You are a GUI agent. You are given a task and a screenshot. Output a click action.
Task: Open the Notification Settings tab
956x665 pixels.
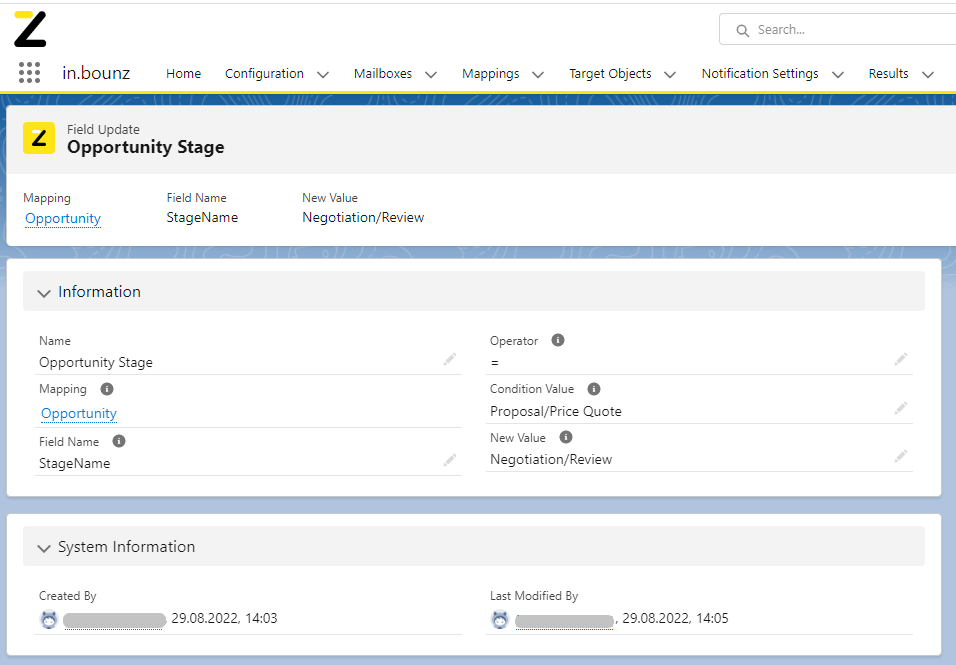point(760,74)
